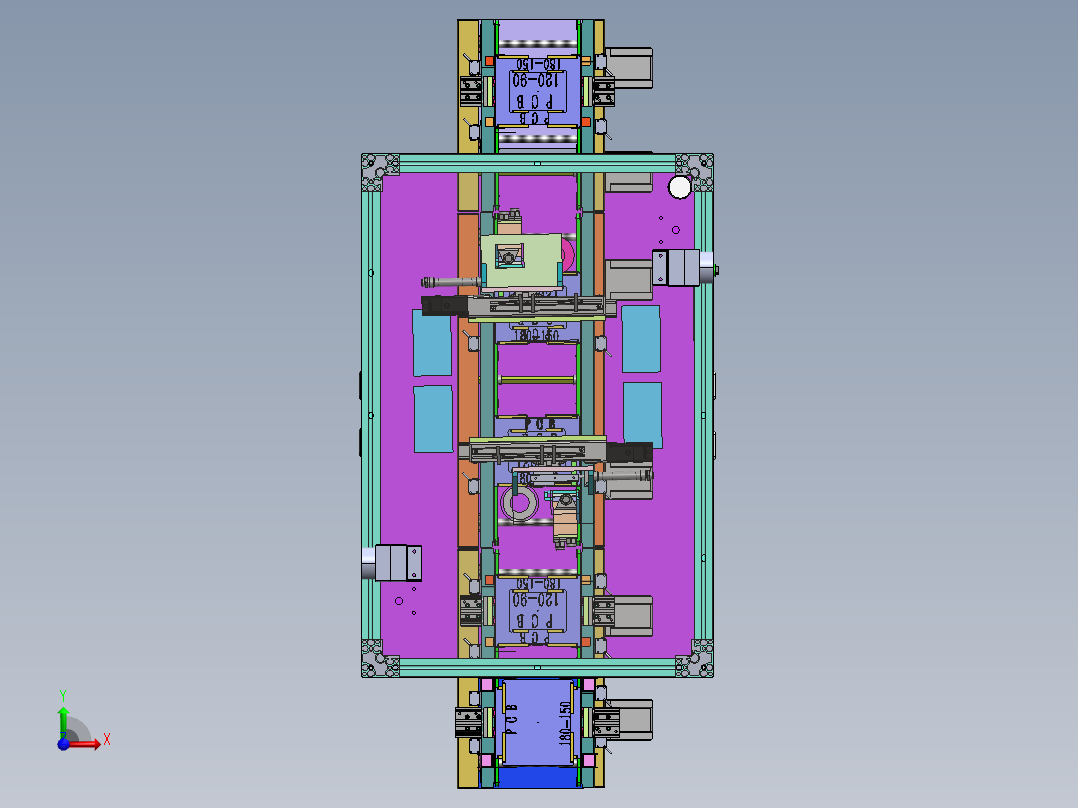The image size is (1078, 808).
Task: Select the light green block on the conveyor
Action: coord(522,260)
